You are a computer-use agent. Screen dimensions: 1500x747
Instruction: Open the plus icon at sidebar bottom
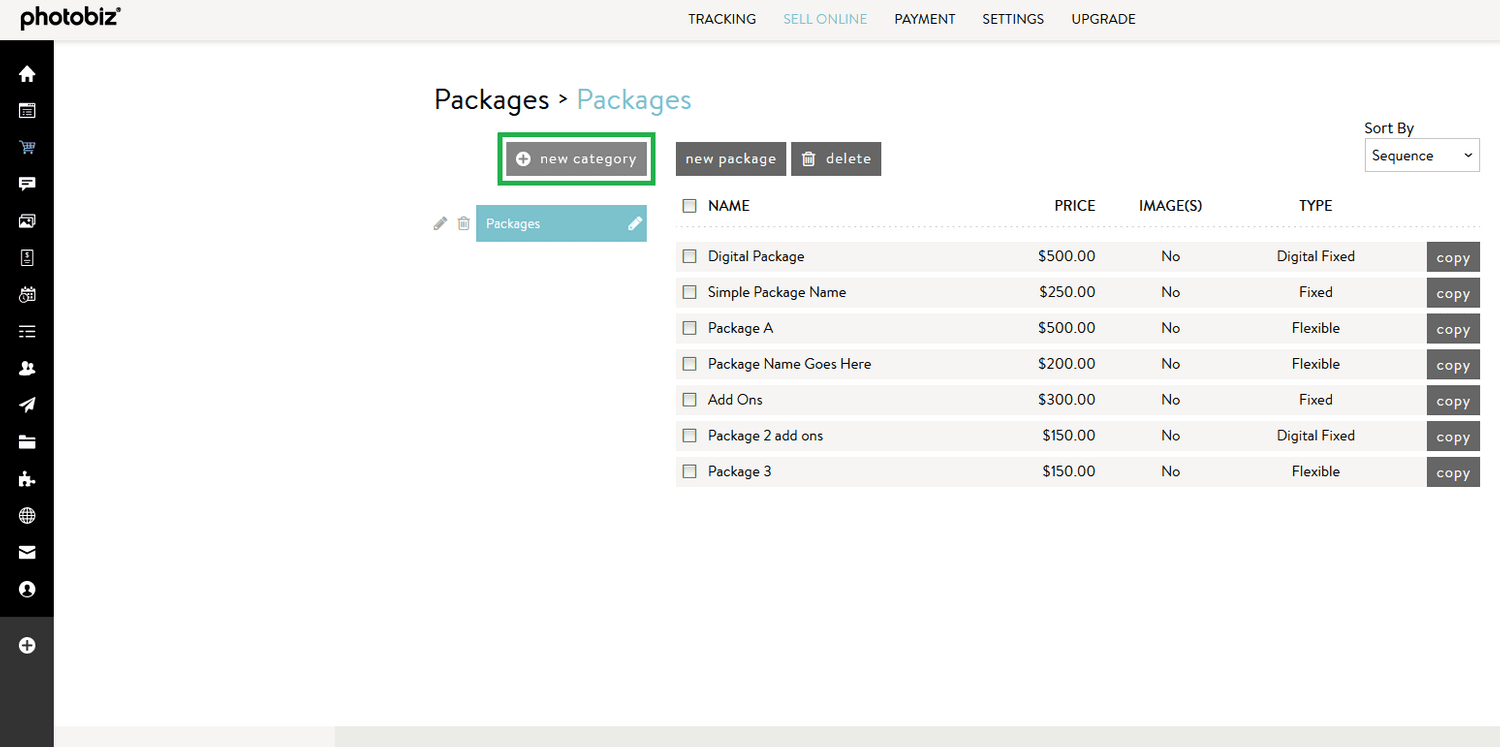27,645
